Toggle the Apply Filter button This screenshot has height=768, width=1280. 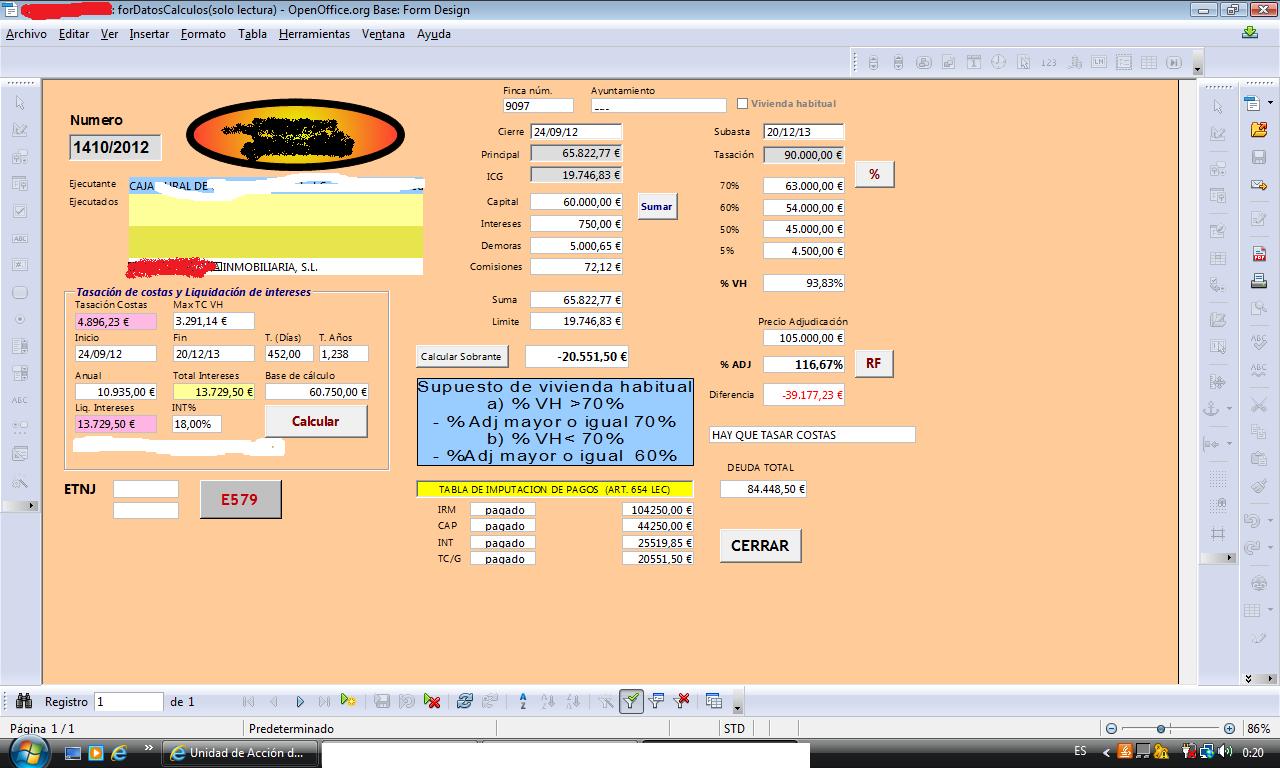coord(631,701)
